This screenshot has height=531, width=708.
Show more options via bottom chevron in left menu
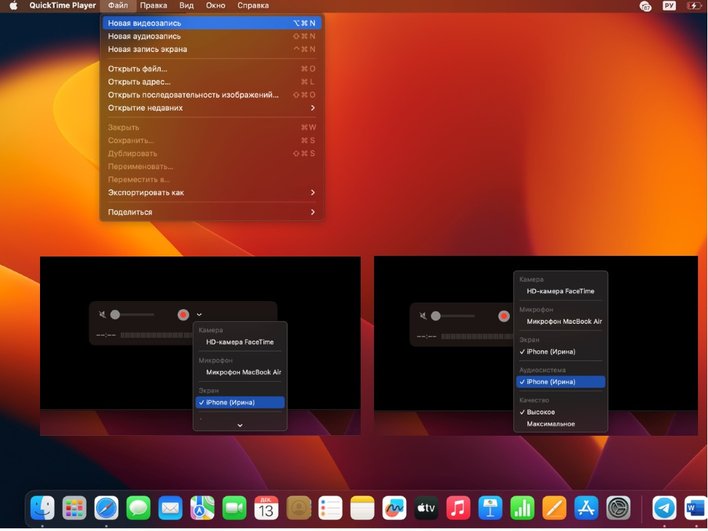(240, 425)
